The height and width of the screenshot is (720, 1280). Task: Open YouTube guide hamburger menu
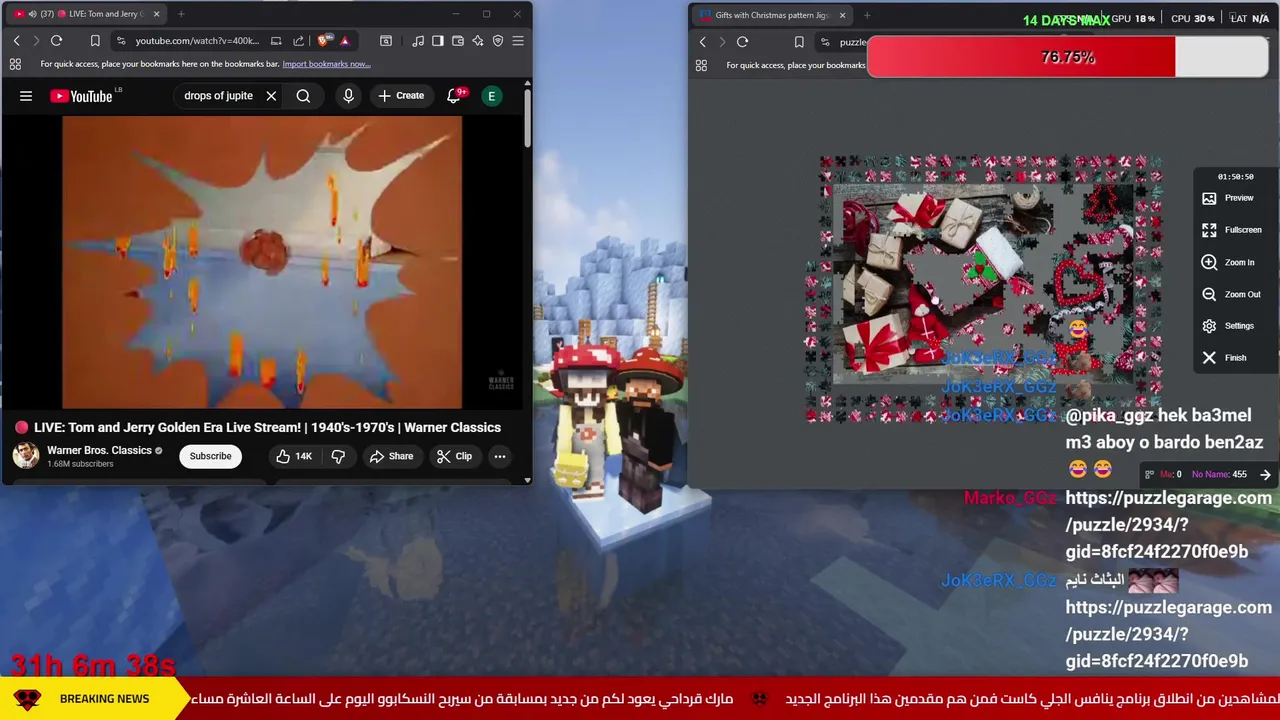tap(26, 96)
